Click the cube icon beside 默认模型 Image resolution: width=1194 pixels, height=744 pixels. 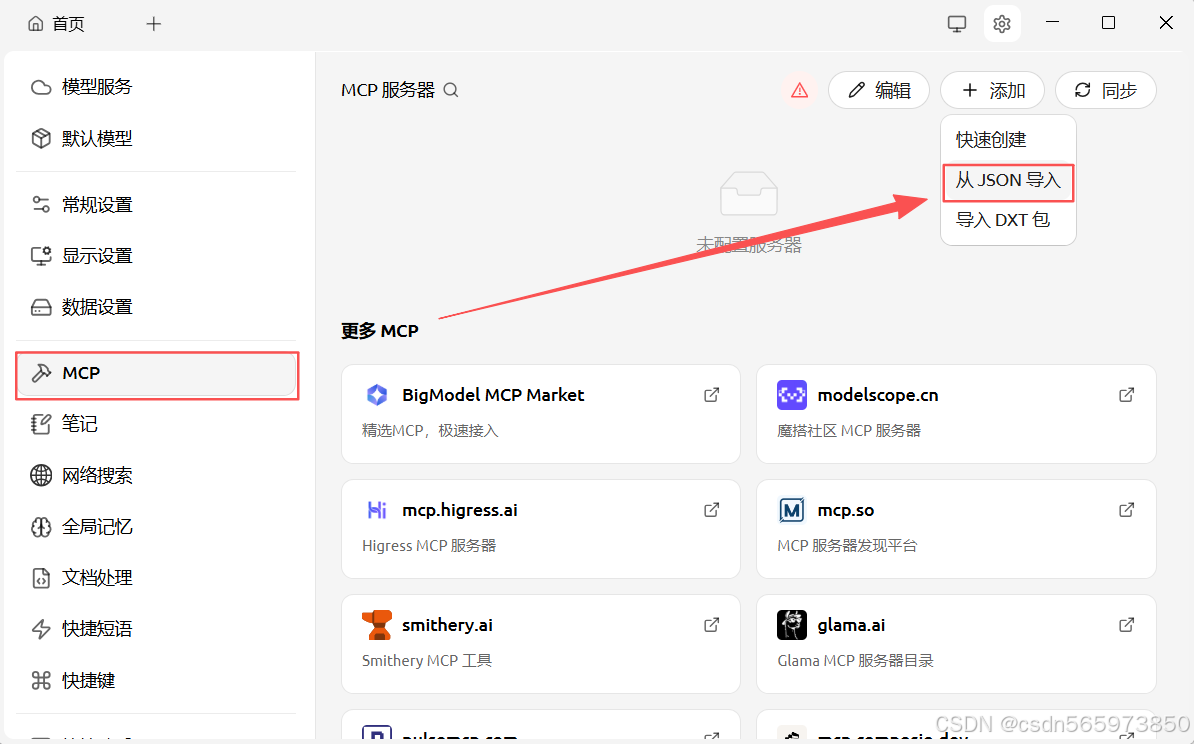pyautogui.click(x=41, y=139)
